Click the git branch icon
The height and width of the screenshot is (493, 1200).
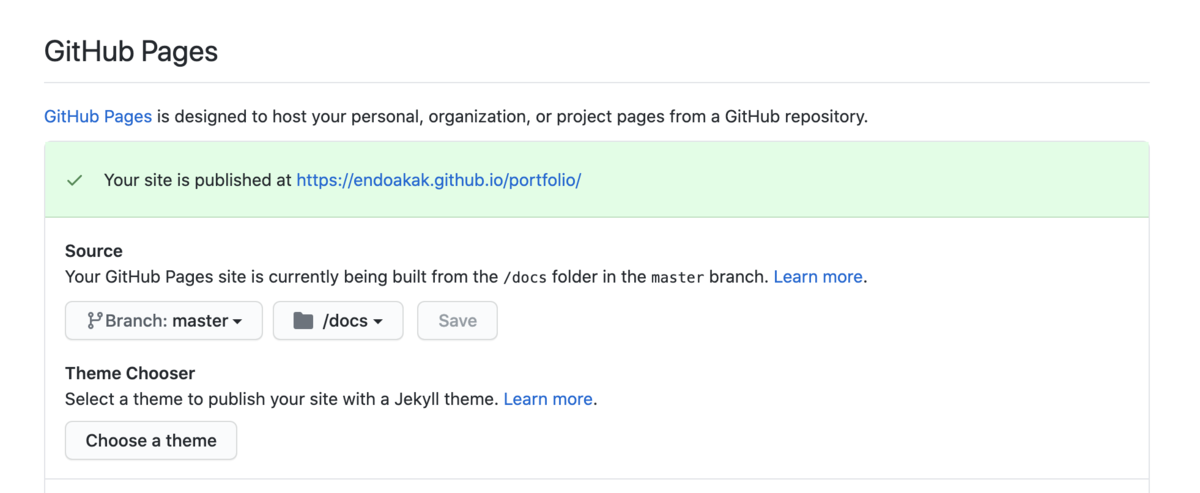coord(94,321)
